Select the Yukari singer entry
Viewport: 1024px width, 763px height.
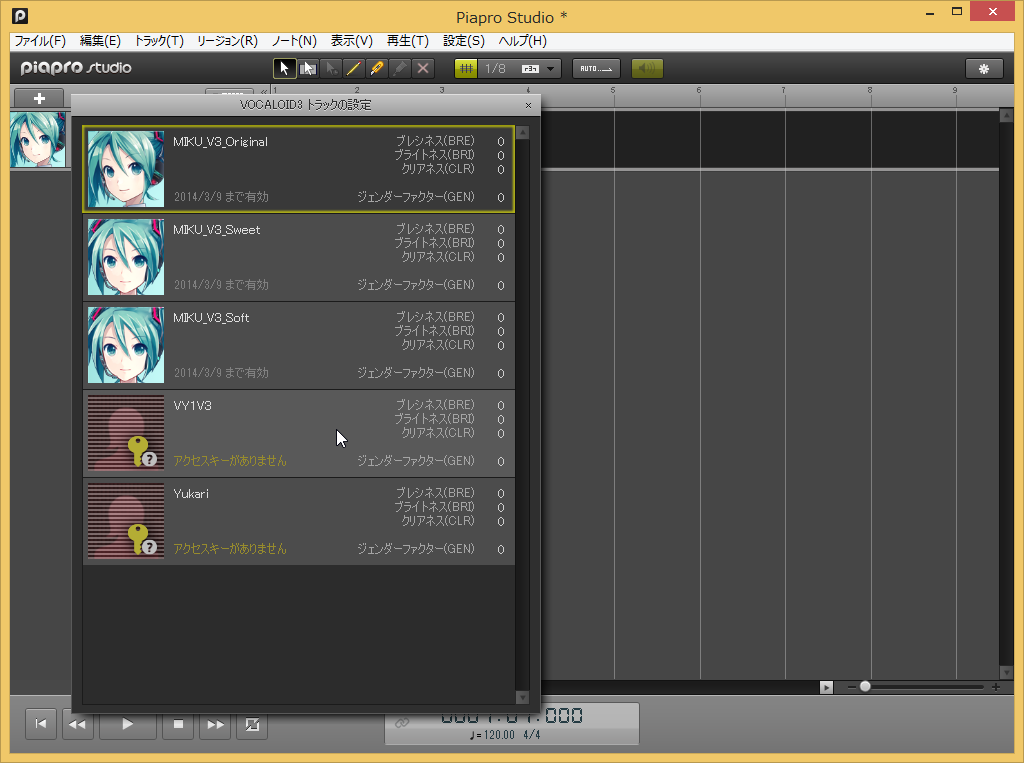click(298, 521)
